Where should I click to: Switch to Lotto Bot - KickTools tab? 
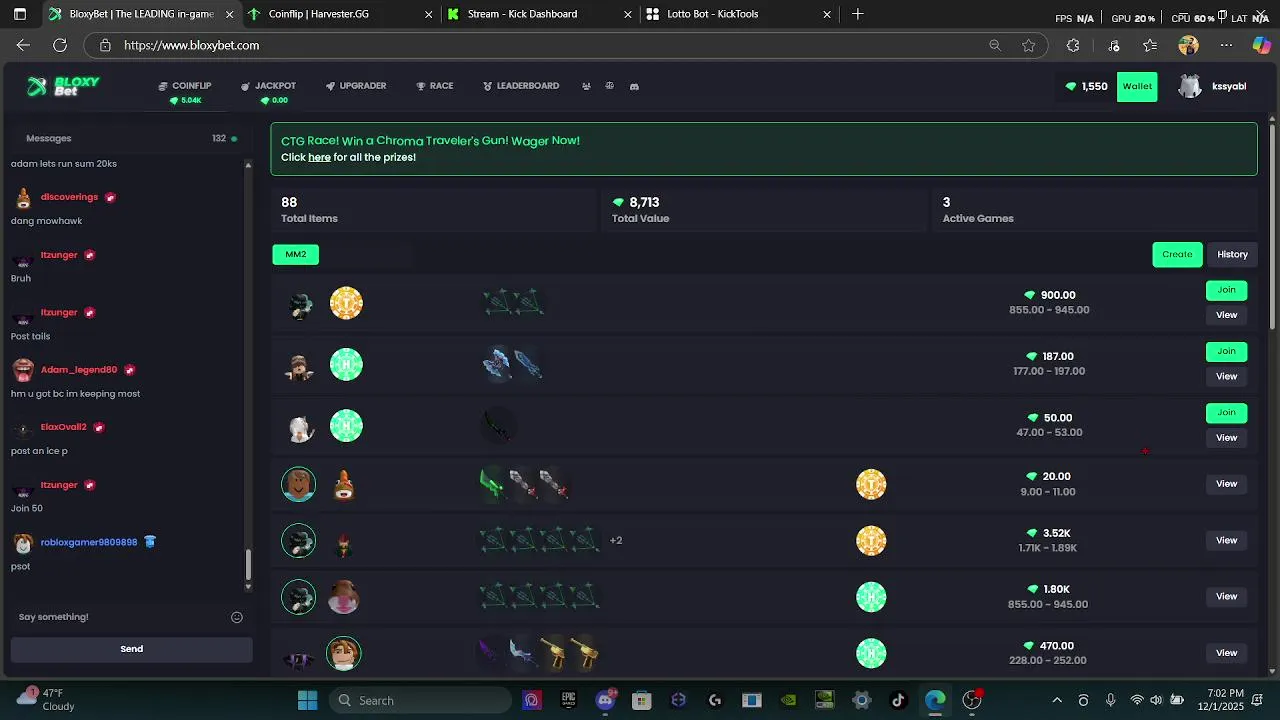[739, 14]
